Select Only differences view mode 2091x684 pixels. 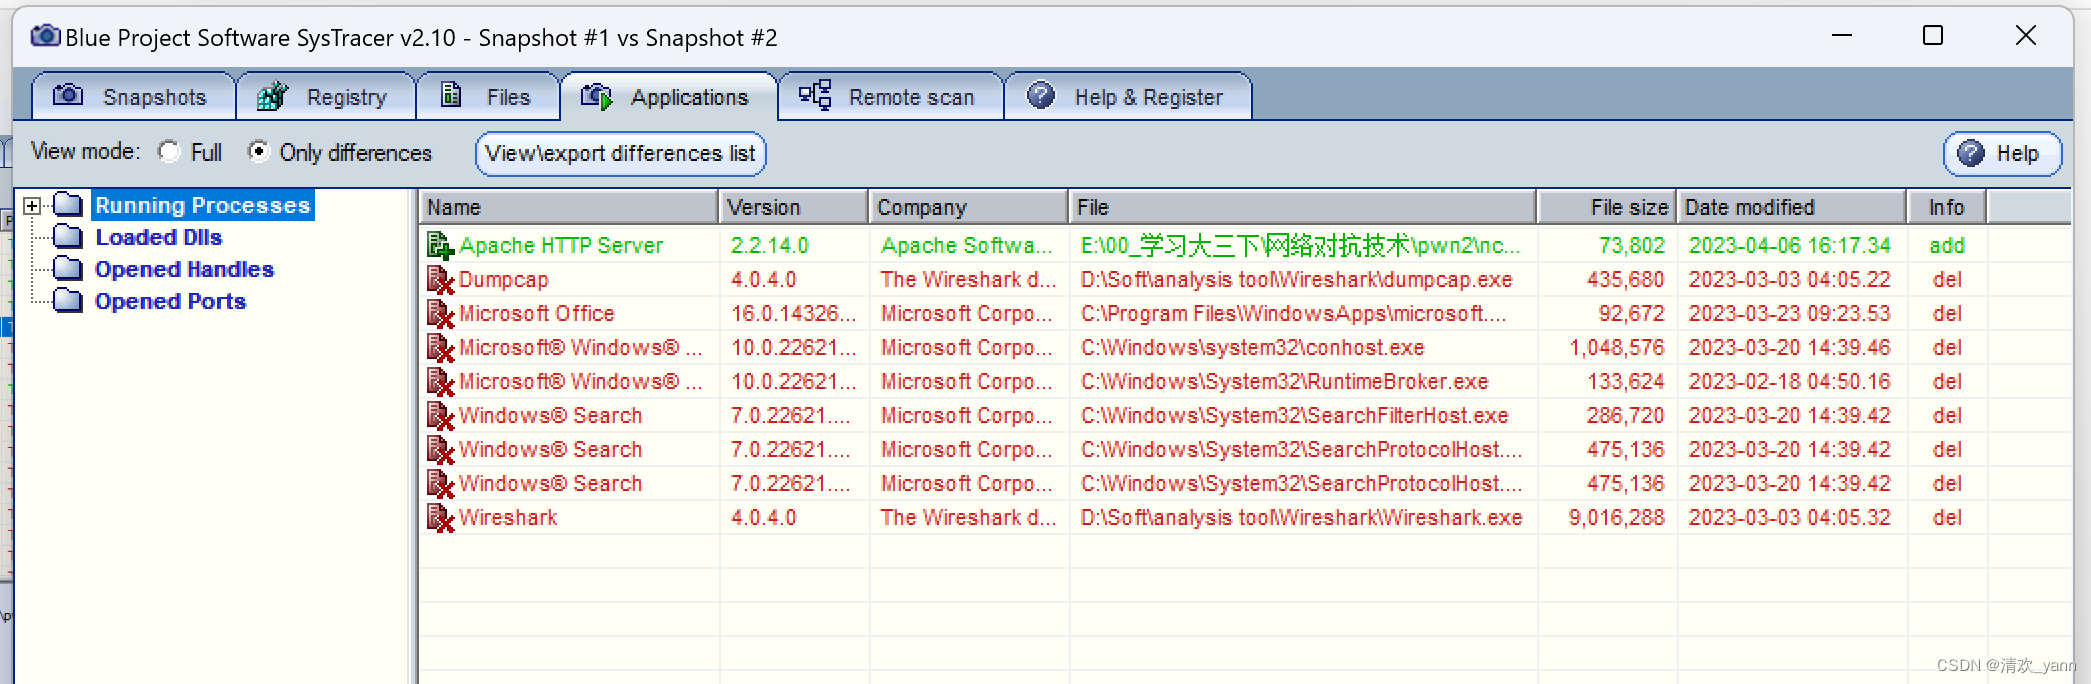coord(259,152)
